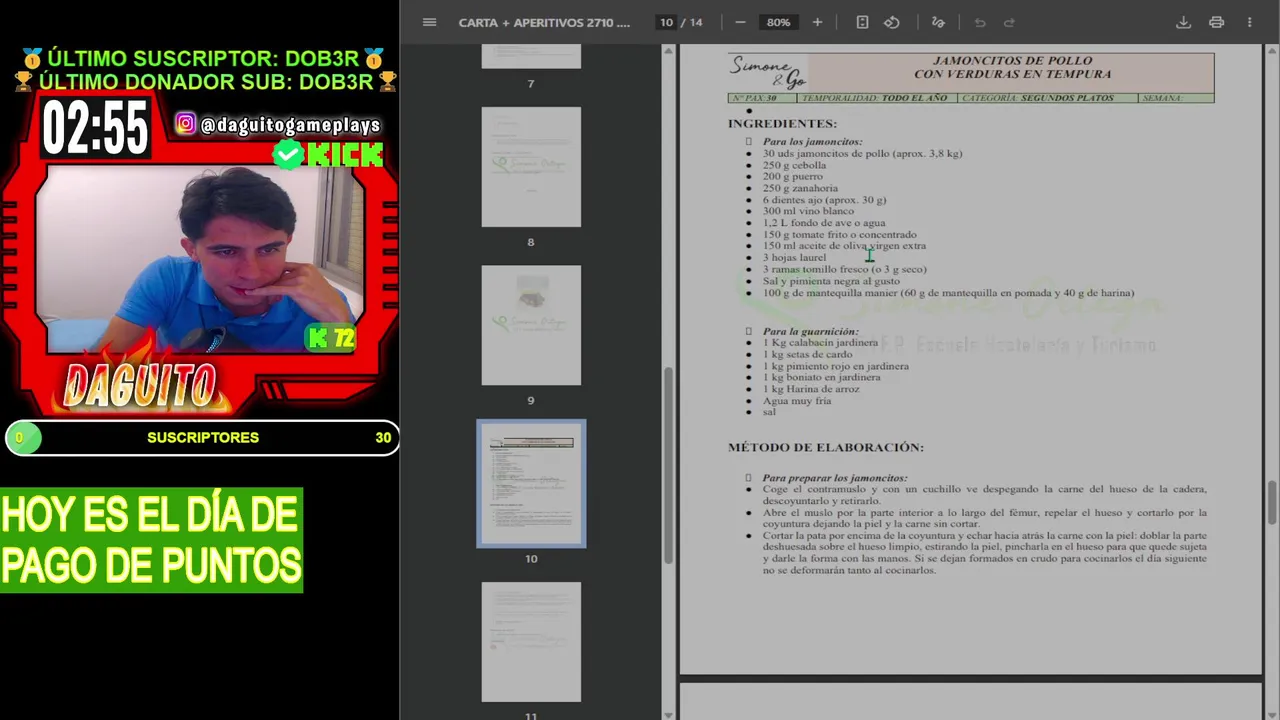Image resolution: width=1280 pixels, height=720 pixels.
Task: Click the fit to page icon
Action: coord(862,22)
